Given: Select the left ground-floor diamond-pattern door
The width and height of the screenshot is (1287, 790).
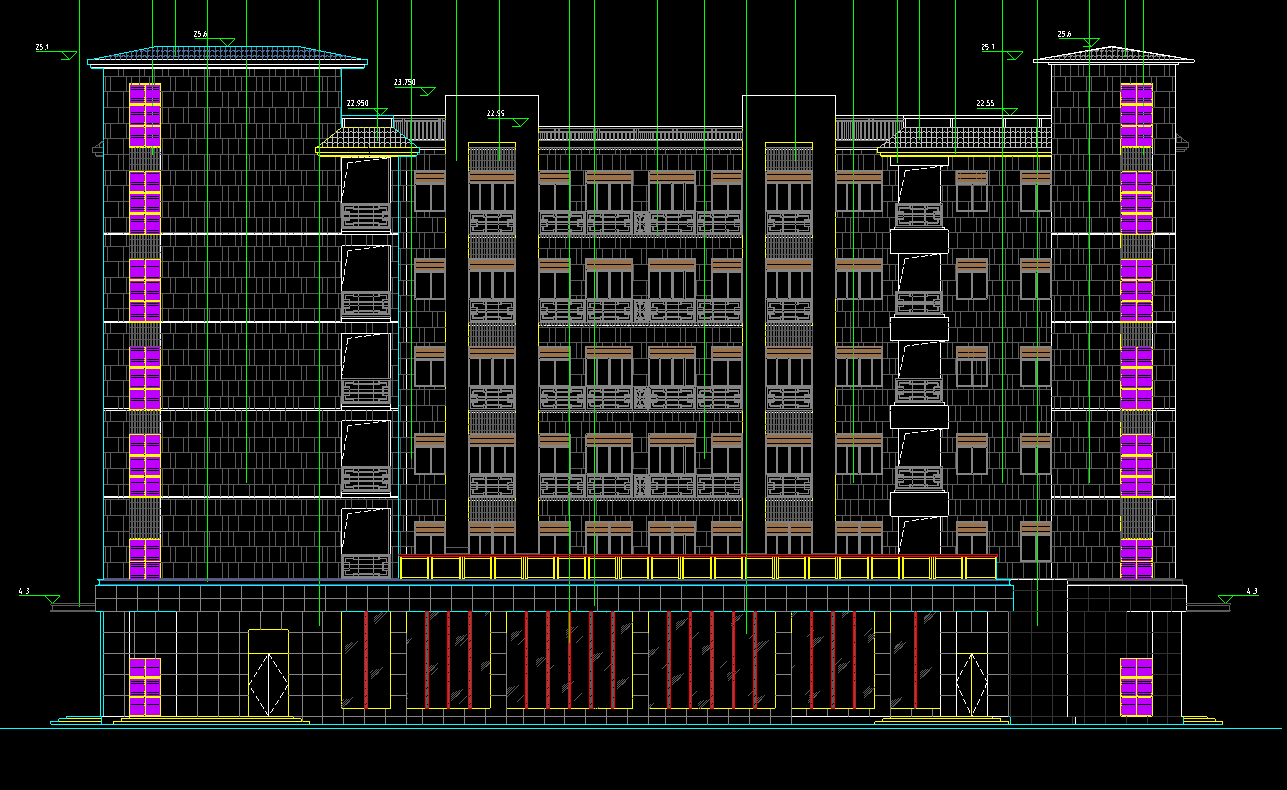Looking at the screenshot, I should coord(268,673).
